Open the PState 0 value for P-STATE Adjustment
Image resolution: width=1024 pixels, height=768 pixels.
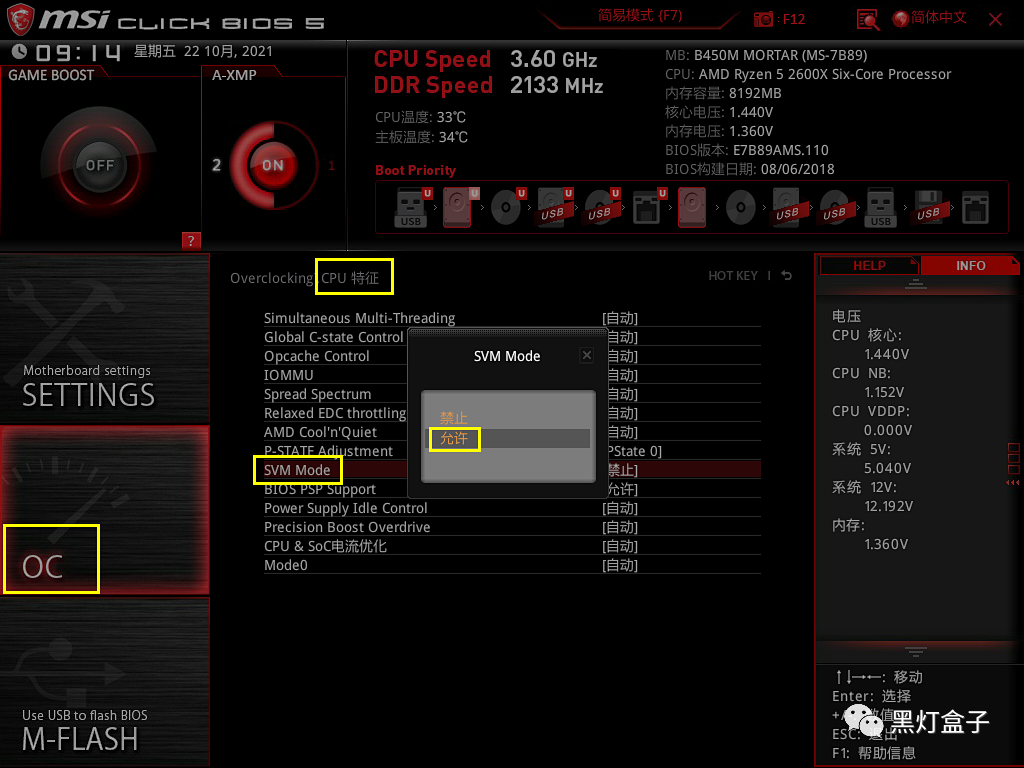[635, 451]
